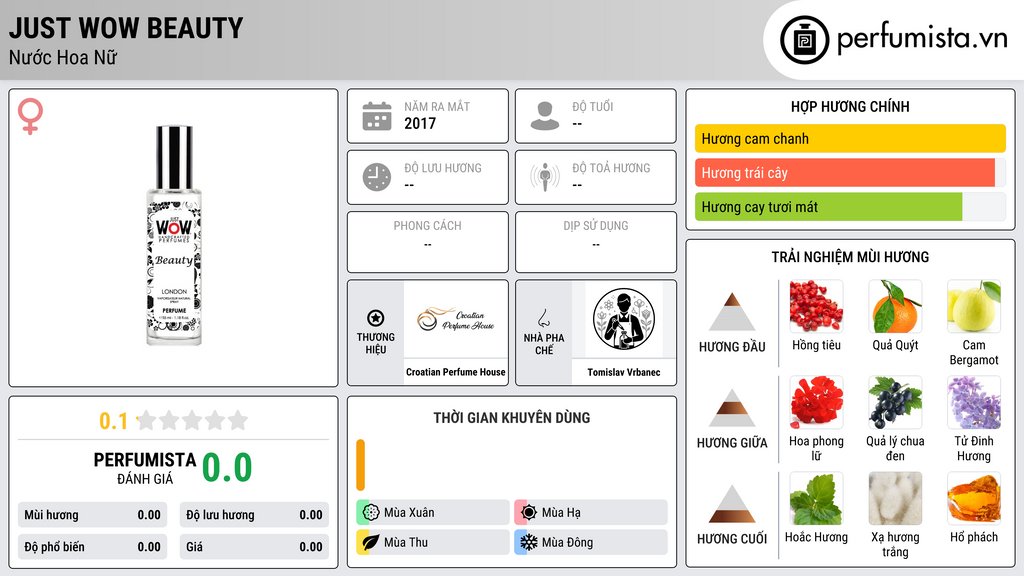Open the Croatian Perfume House logo

(x=456, y=319)
